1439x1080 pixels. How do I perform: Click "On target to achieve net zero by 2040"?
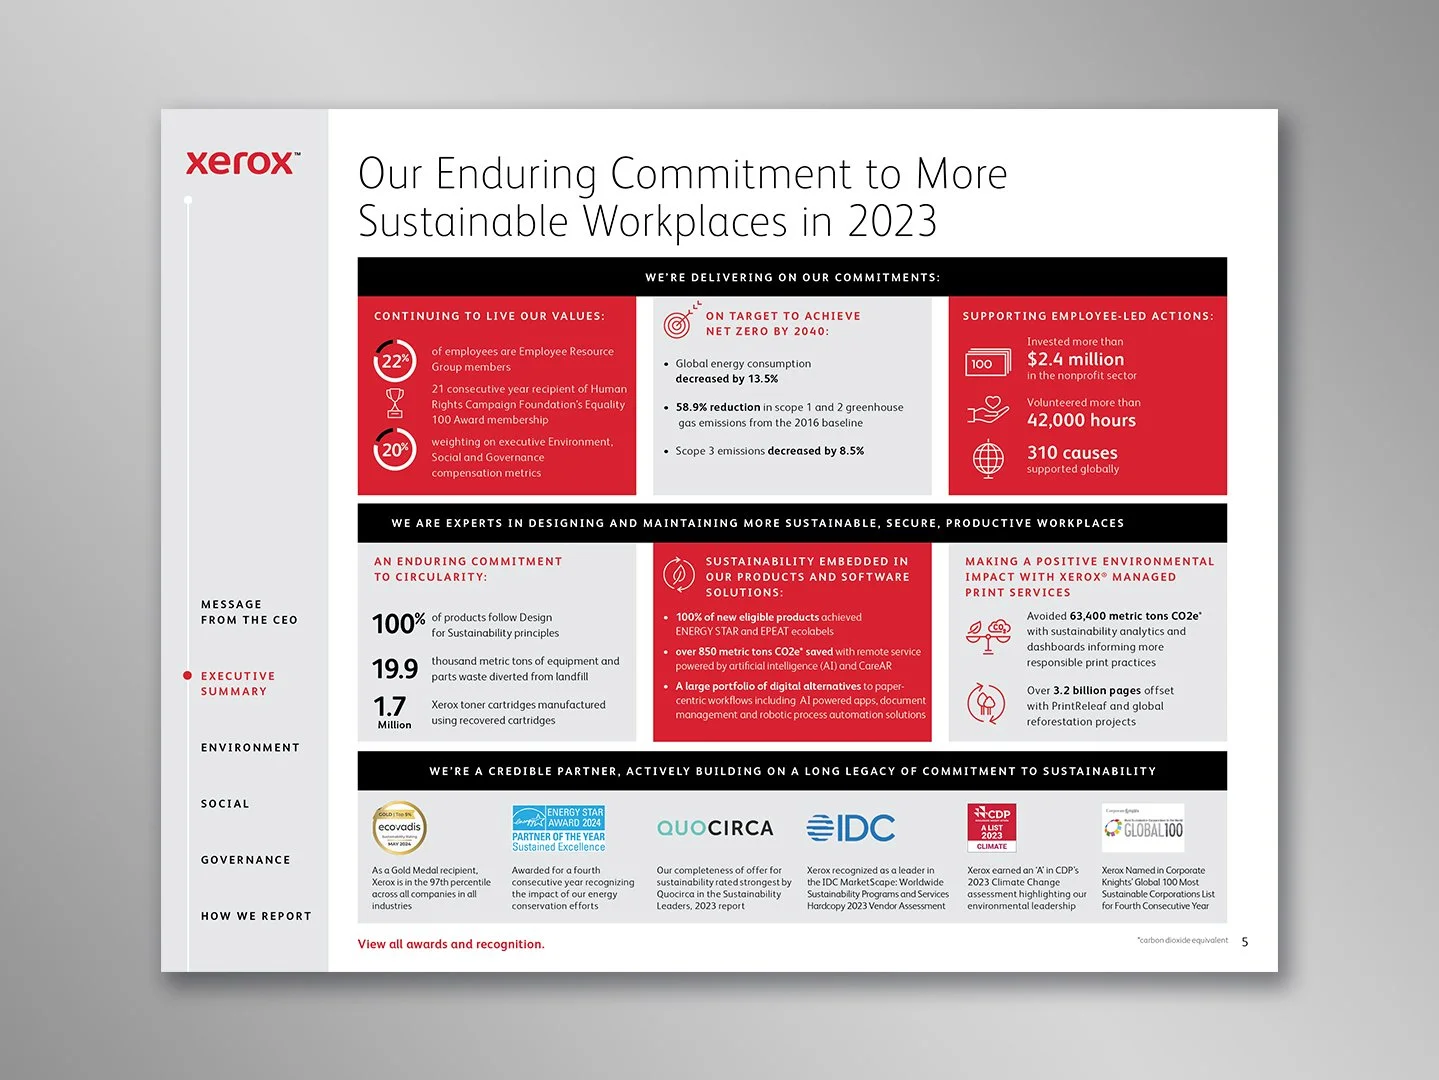[783, 324]
